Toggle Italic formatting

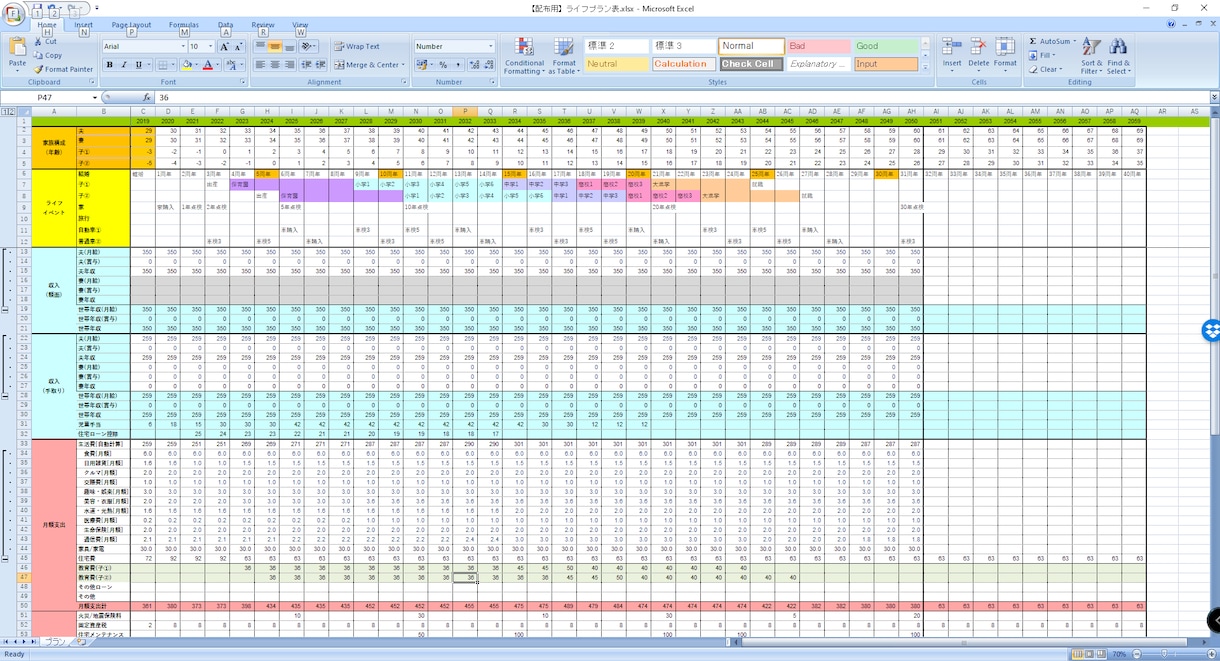click(124, 64)
